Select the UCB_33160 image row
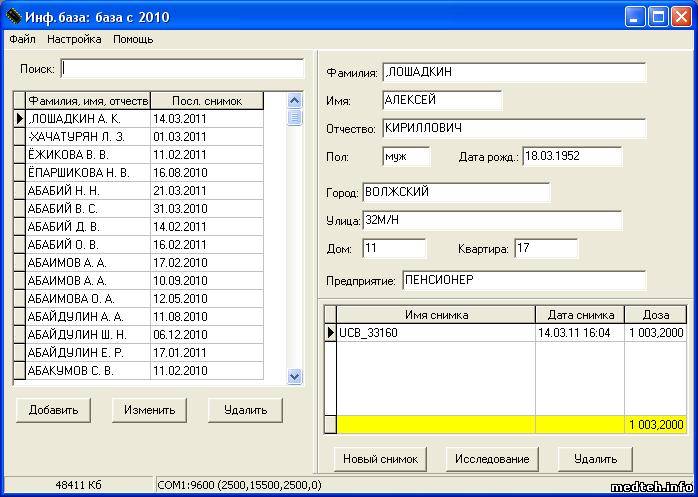The width and height of the screenshot is (698, 497). pos(435,333)
